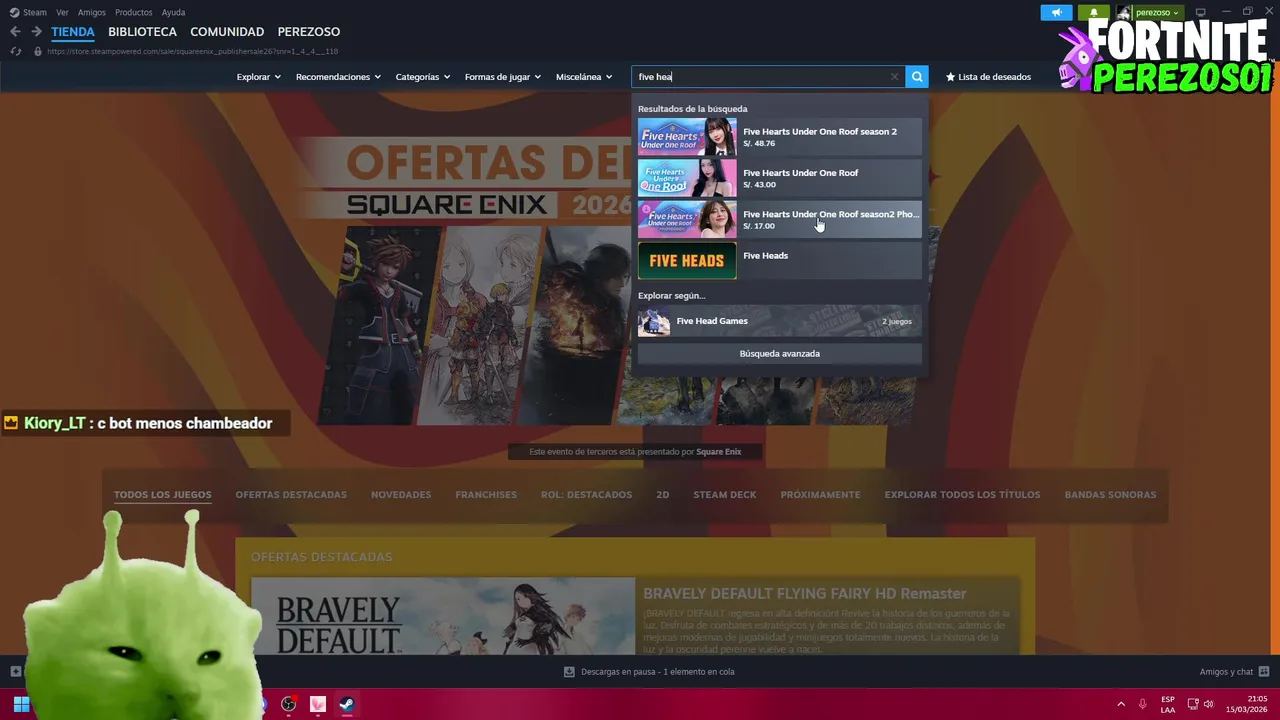Switch to the COMUNIDAD tab
This screenshot has height=720, width=1280.
(x=227, y=32)
